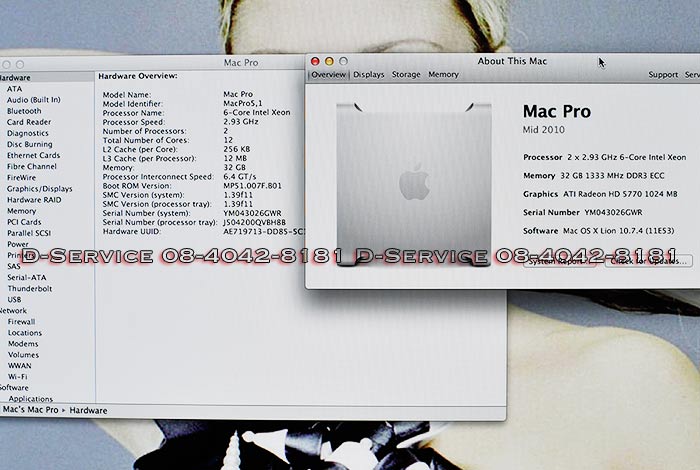Collapse the Network category in sidebar

click(x=13, y=311)
